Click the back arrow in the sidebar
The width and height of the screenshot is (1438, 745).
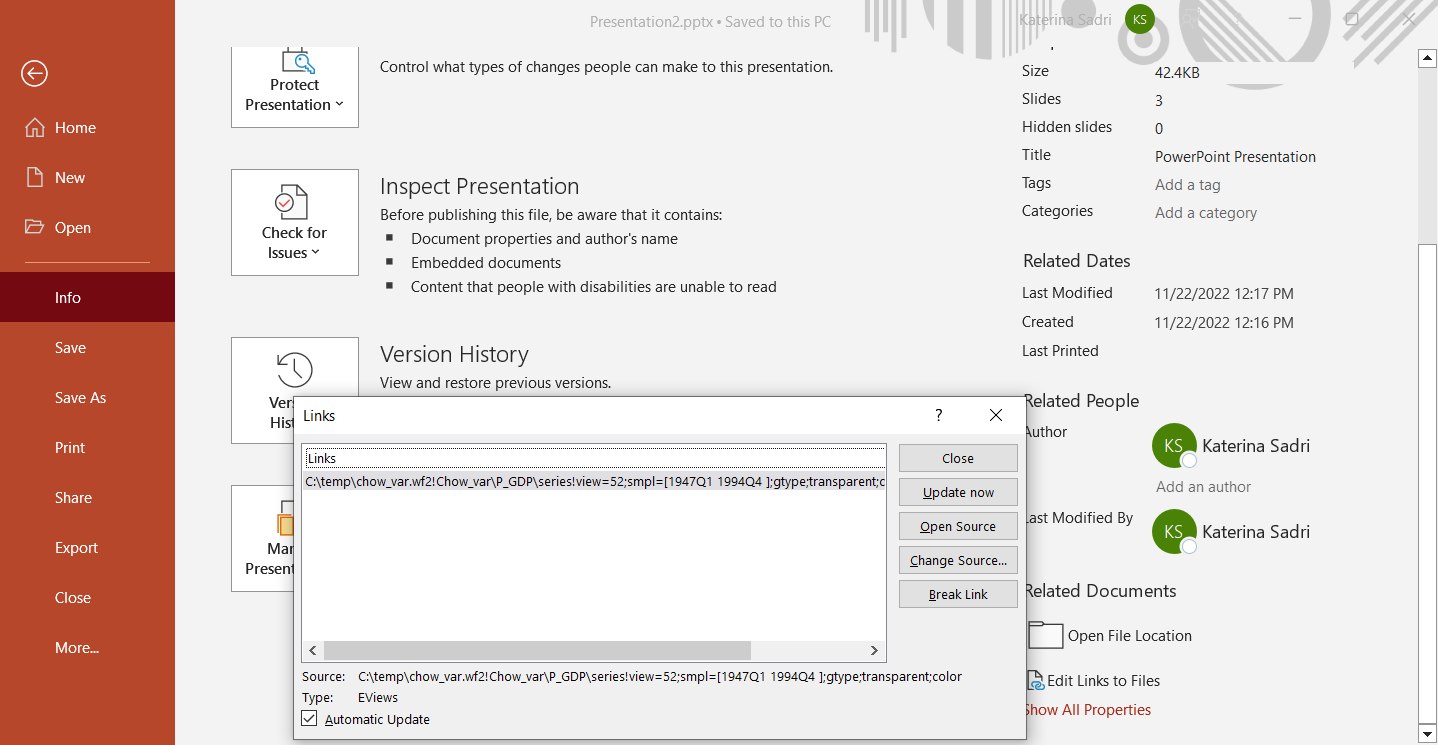(34, 73)
